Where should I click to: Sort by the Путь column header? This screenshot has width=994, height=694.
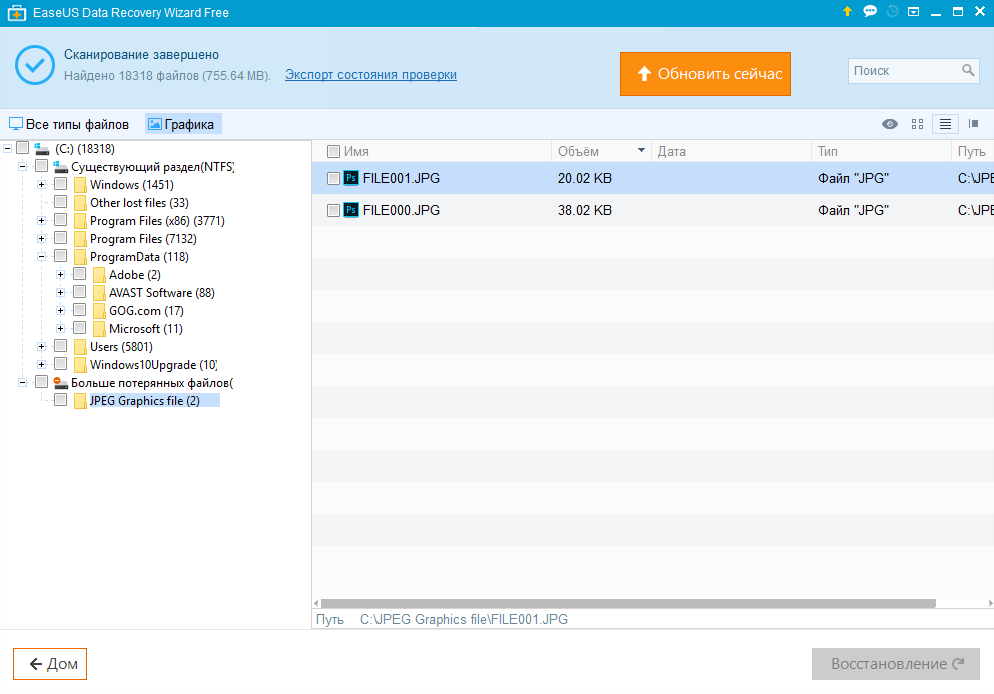971,151
